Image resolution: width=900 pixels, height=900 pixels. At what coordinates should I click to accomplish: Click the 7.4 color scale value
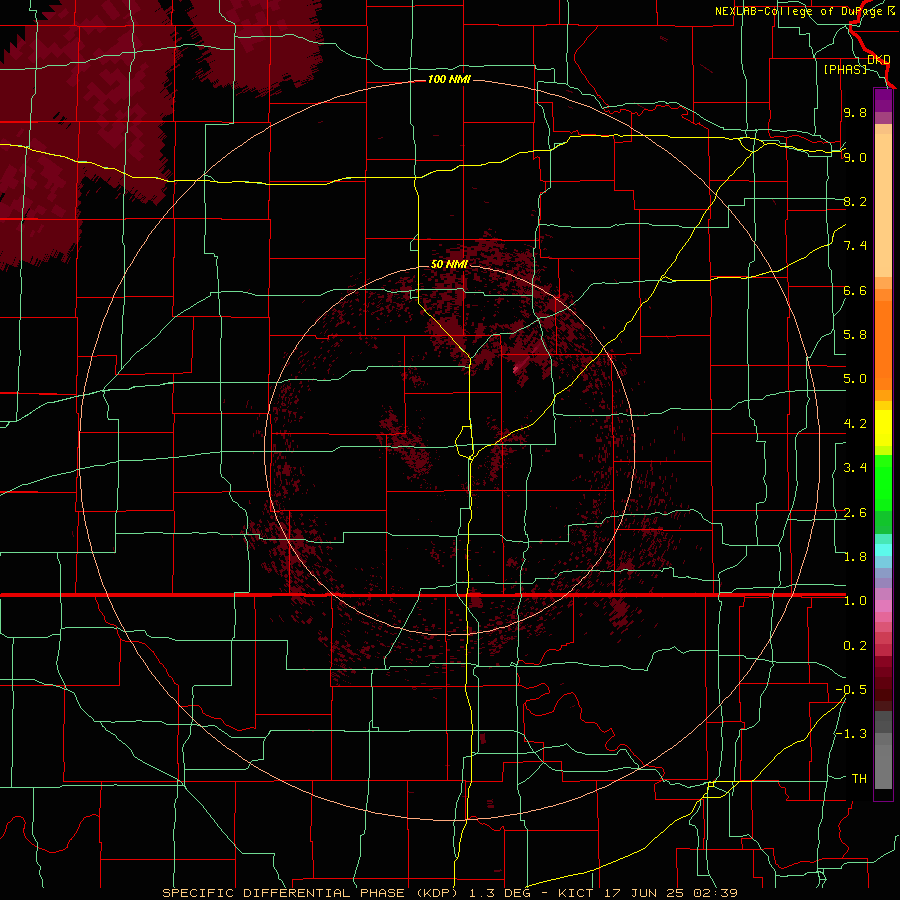(855, 246)
